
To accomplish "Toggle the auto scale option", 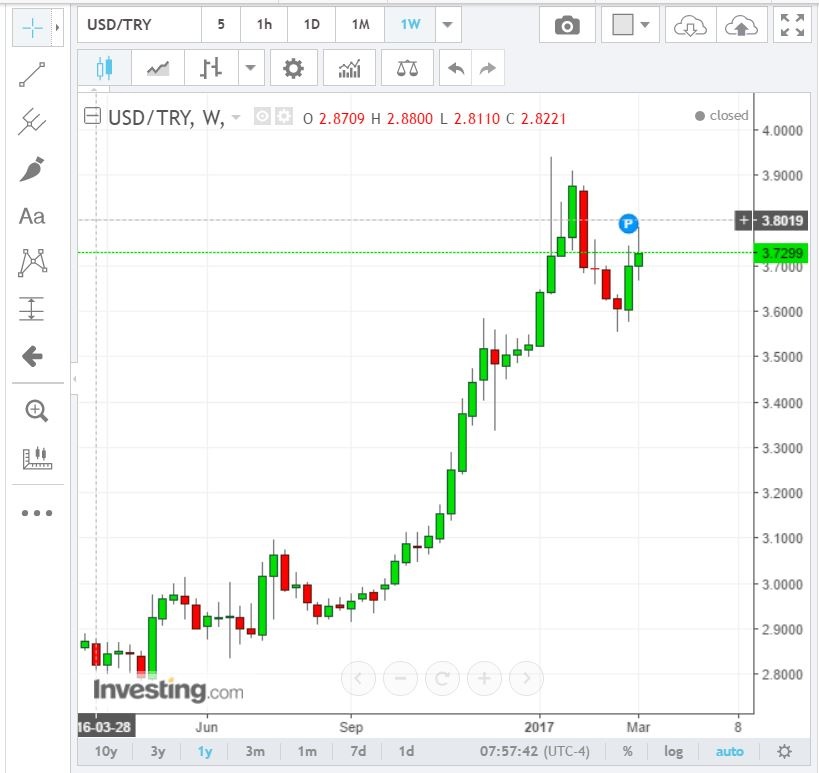I will (x=729, y=751).
